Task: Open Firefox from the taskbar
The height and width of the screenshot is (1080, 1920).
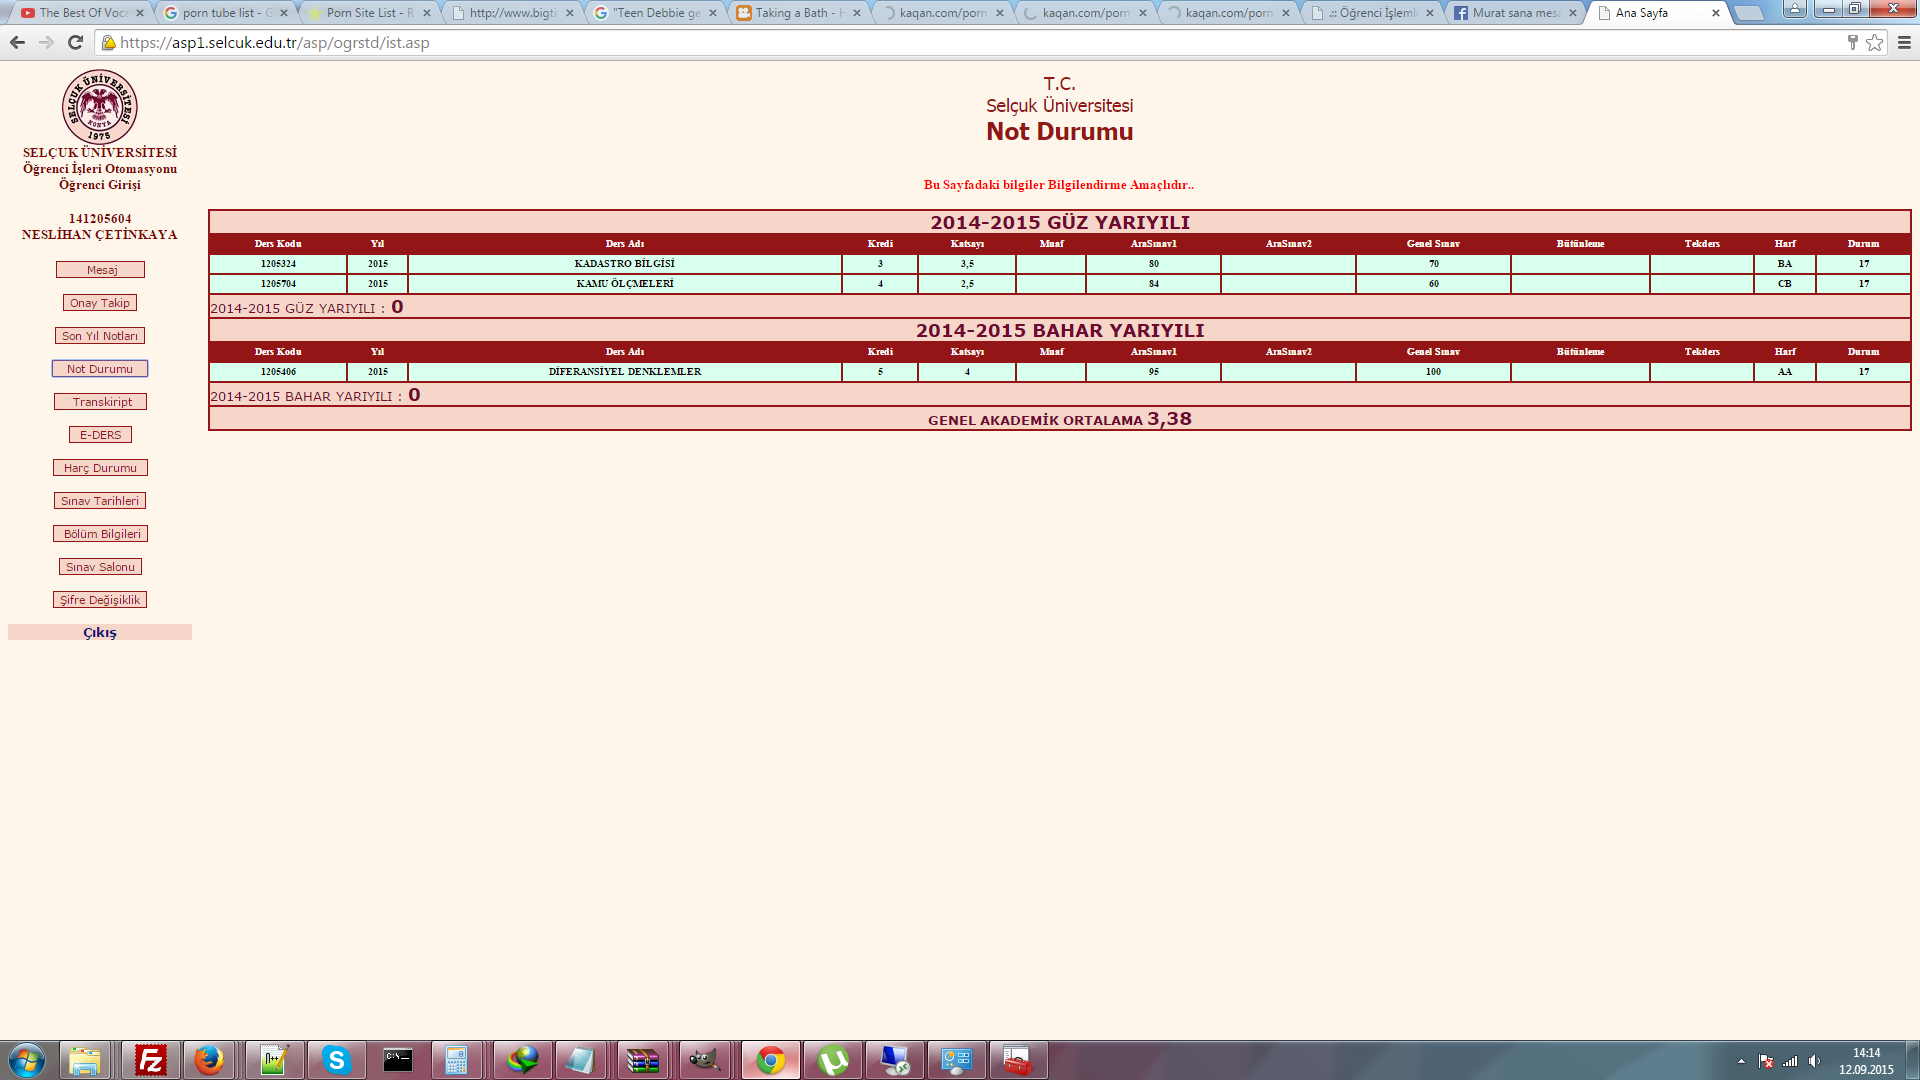Action: click(x=209, y=1060)
